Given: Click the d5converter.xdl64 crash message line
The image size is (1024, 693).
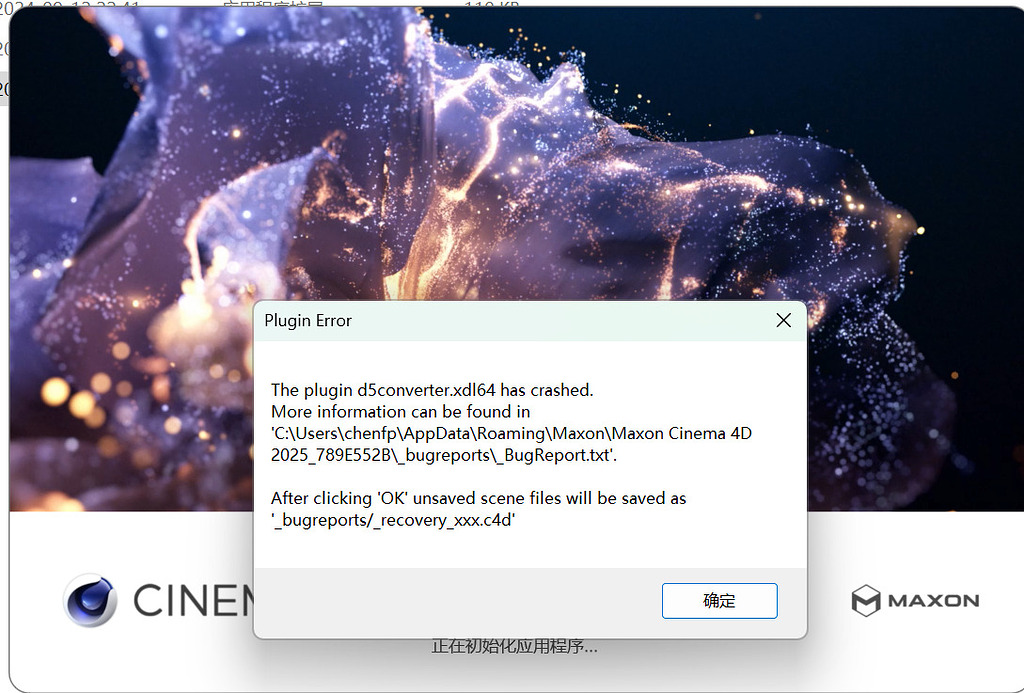Looking at the screenshot, I should [x=432, y=390].
